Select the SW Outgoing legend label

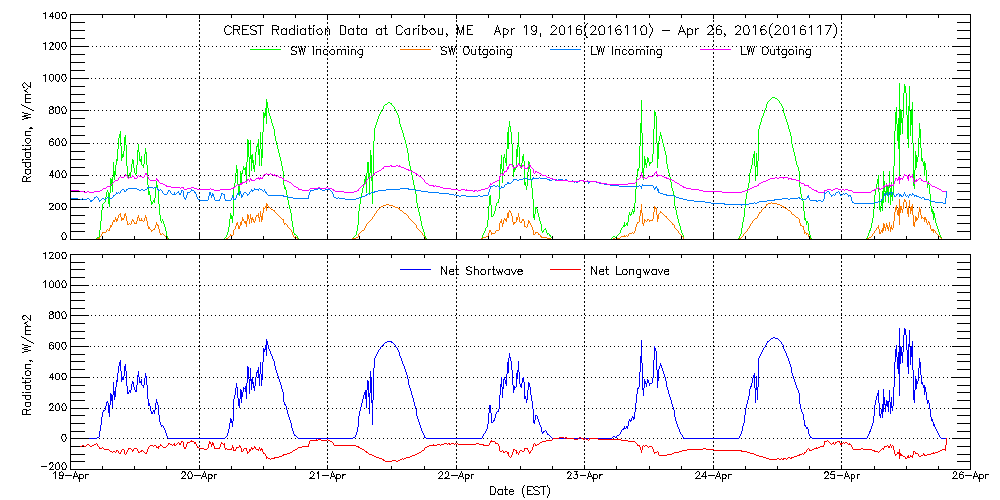pyautogui.click(x=476, y=51)
